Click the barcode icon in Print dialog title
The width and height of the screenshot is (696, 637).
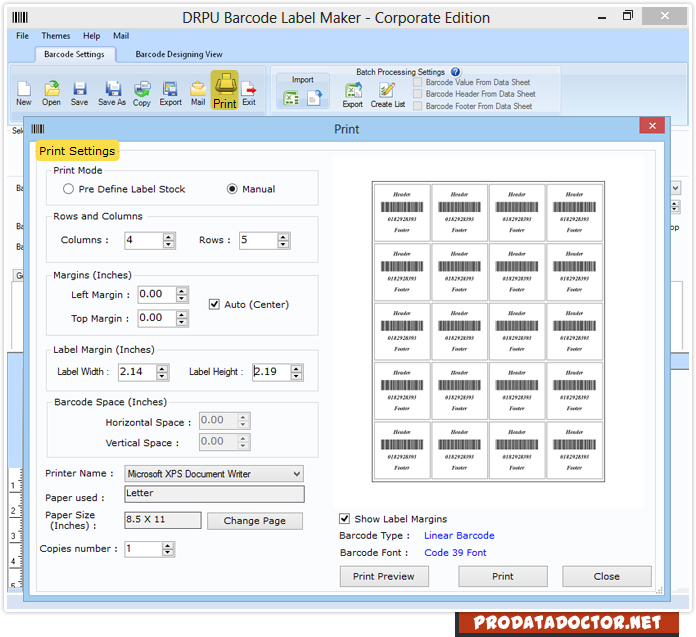click(x=38, y=129)
